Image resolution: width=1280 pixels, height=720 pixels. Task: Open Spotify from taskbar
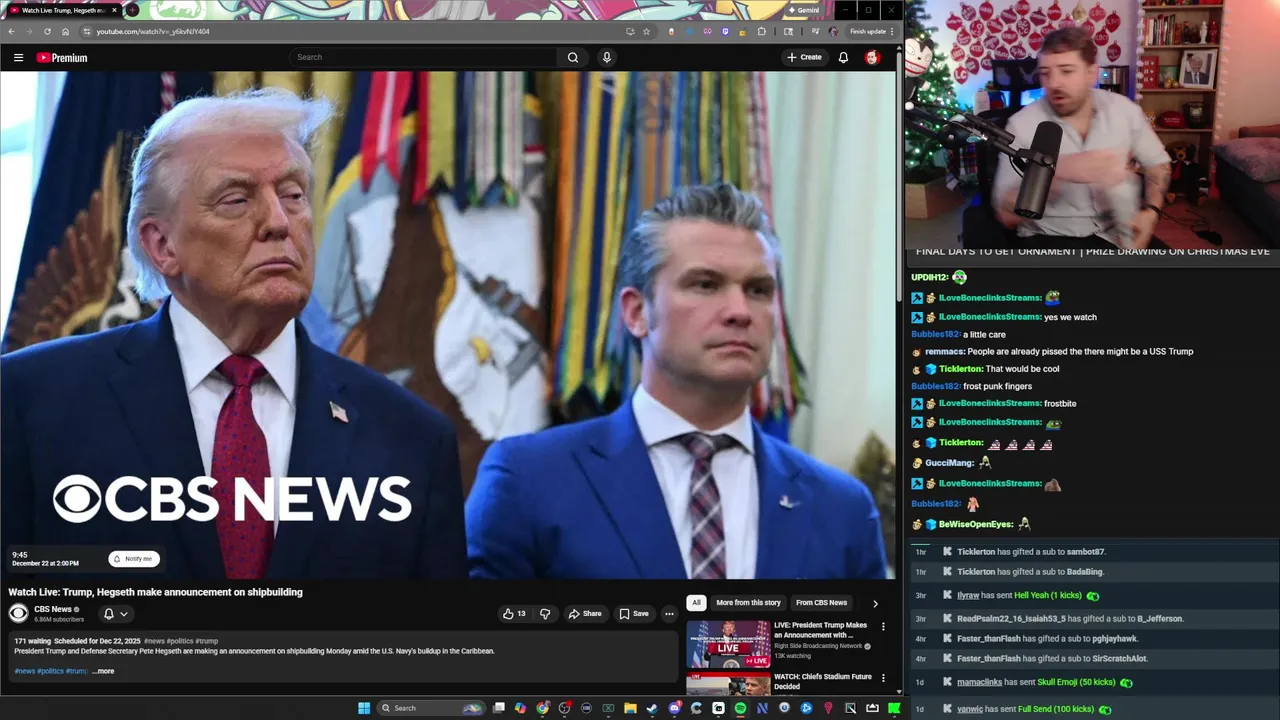tap(740, 708)
